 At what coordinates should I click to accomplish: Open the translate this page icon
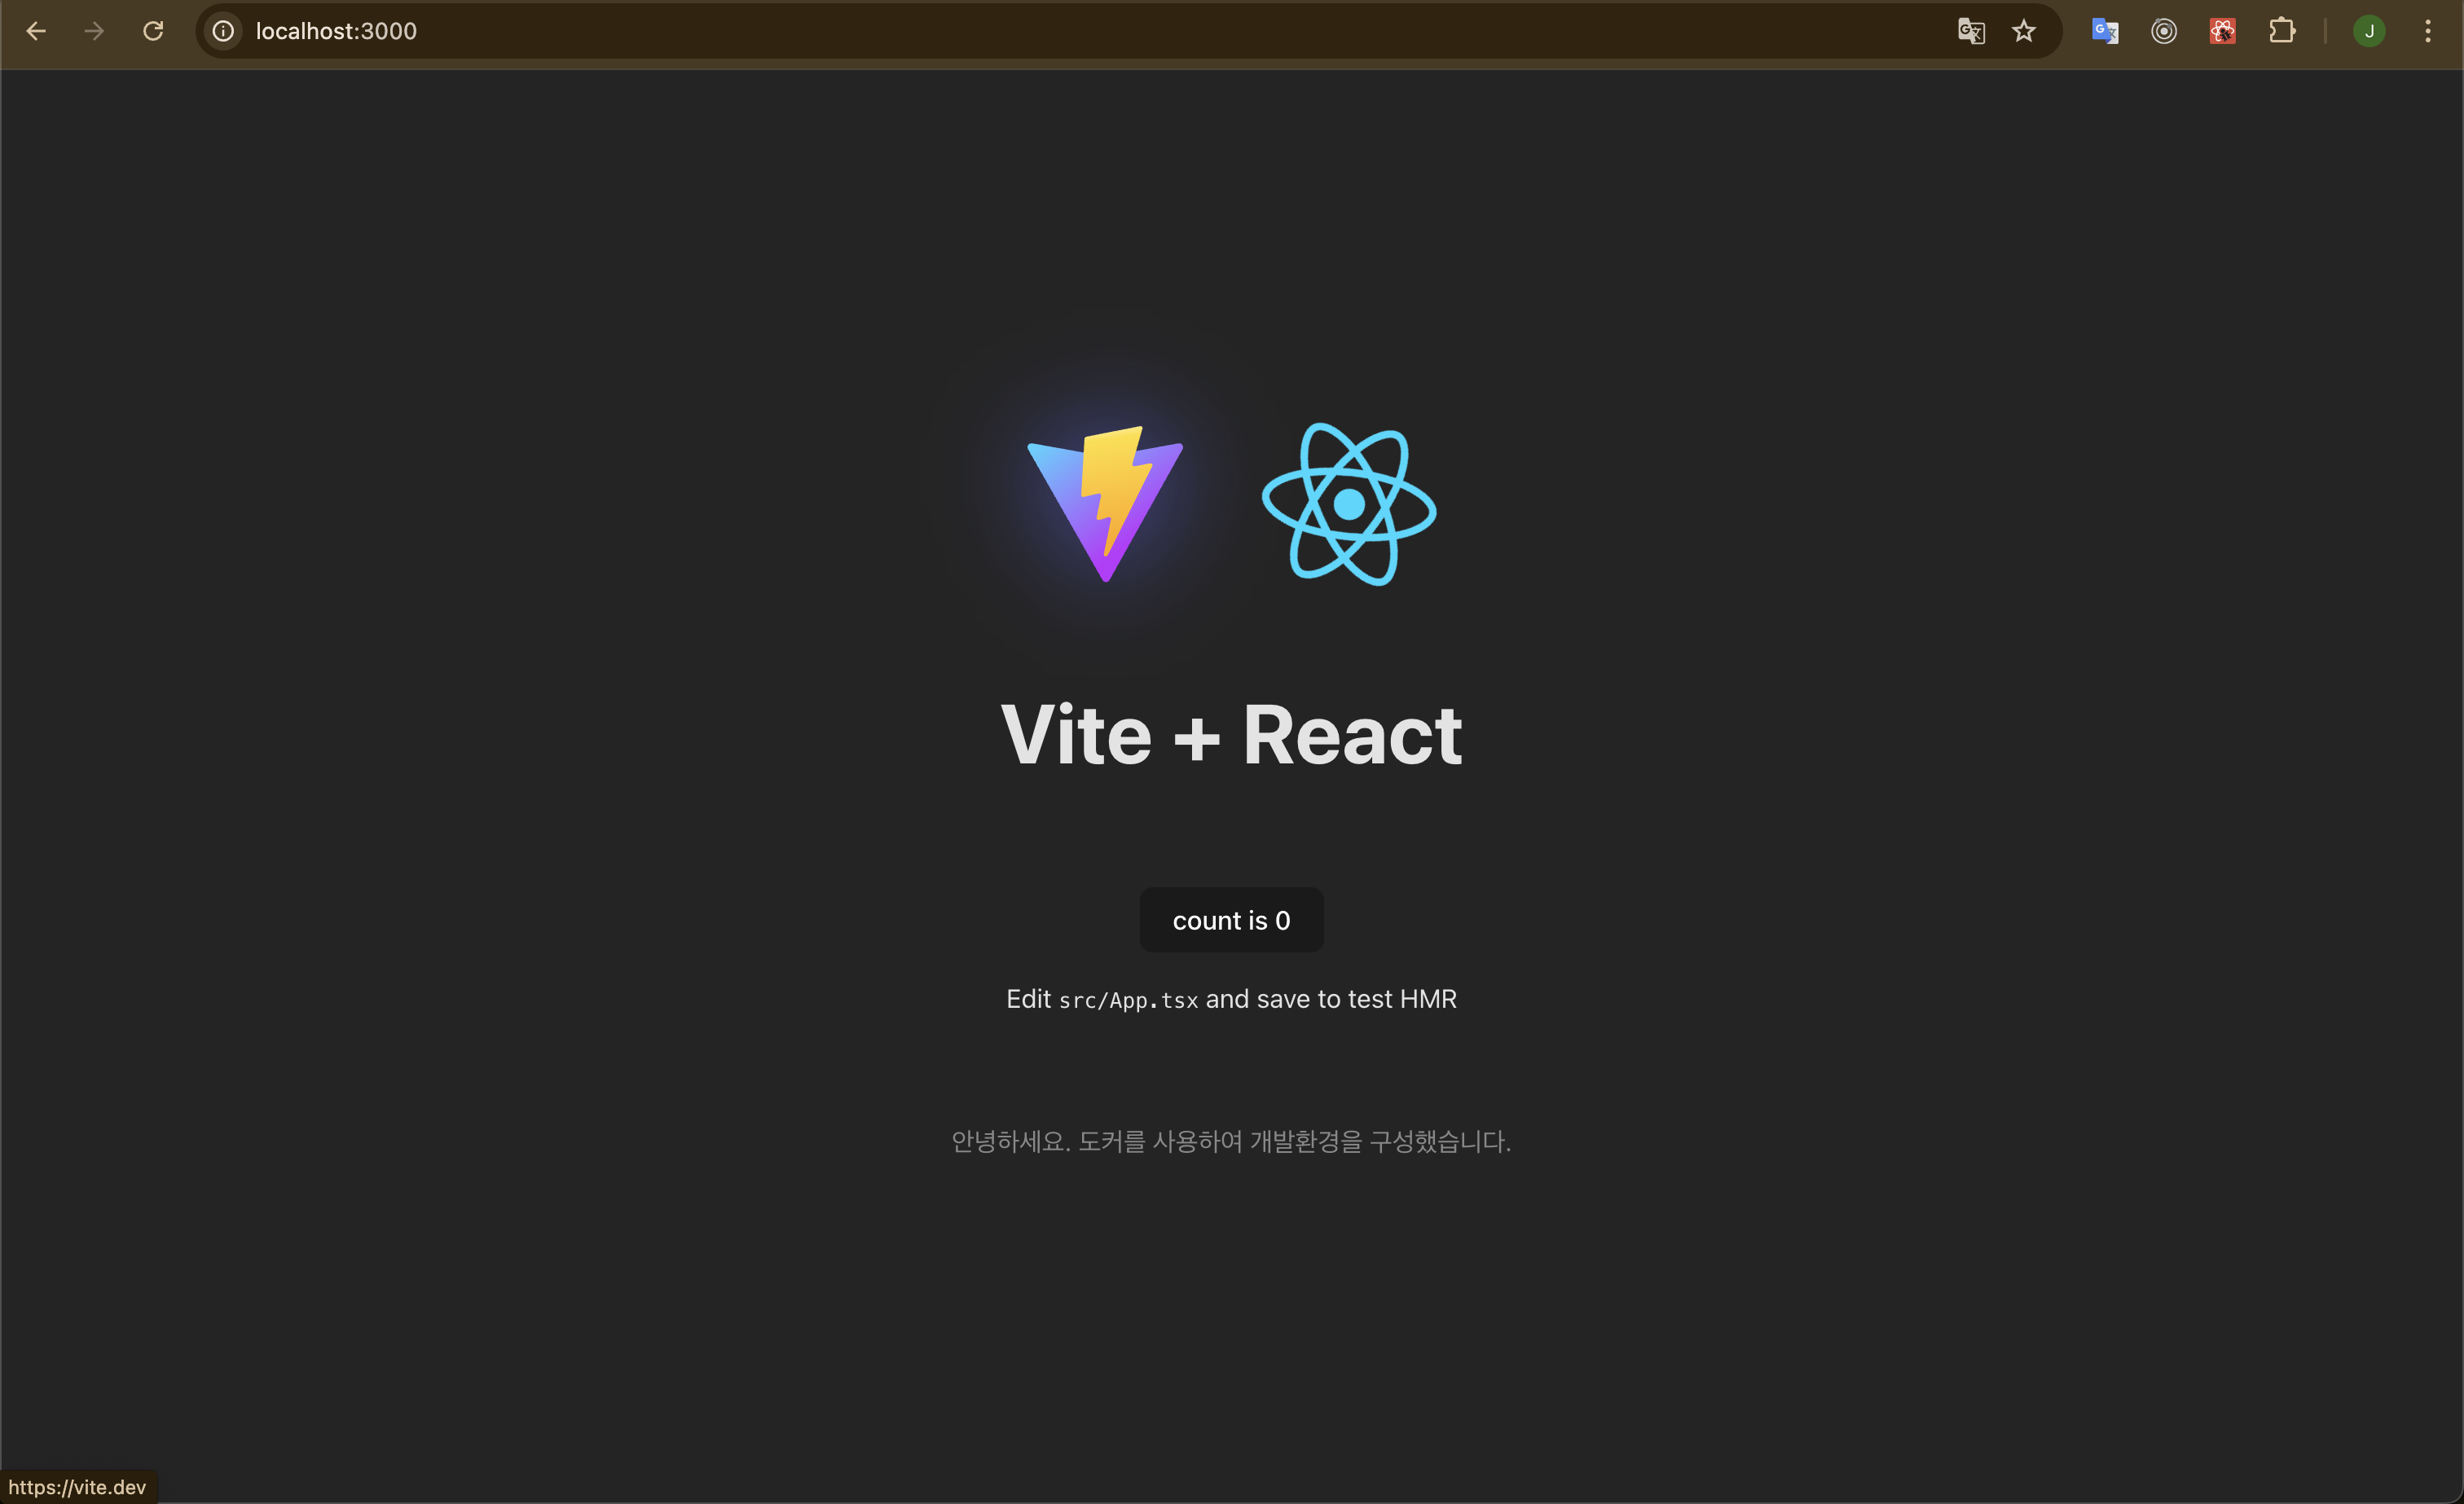tap(1971, 31)
